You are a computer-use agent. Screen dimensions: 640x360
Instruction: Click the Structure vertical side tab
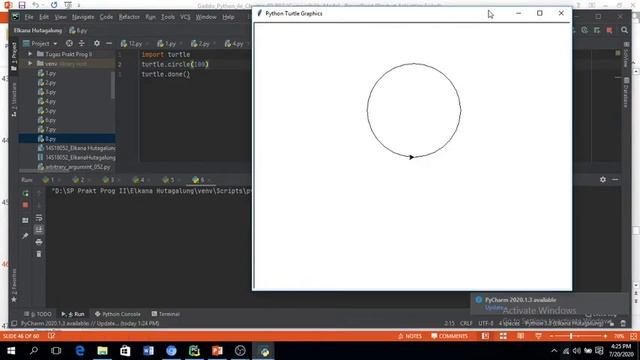(x=14, y=99)
